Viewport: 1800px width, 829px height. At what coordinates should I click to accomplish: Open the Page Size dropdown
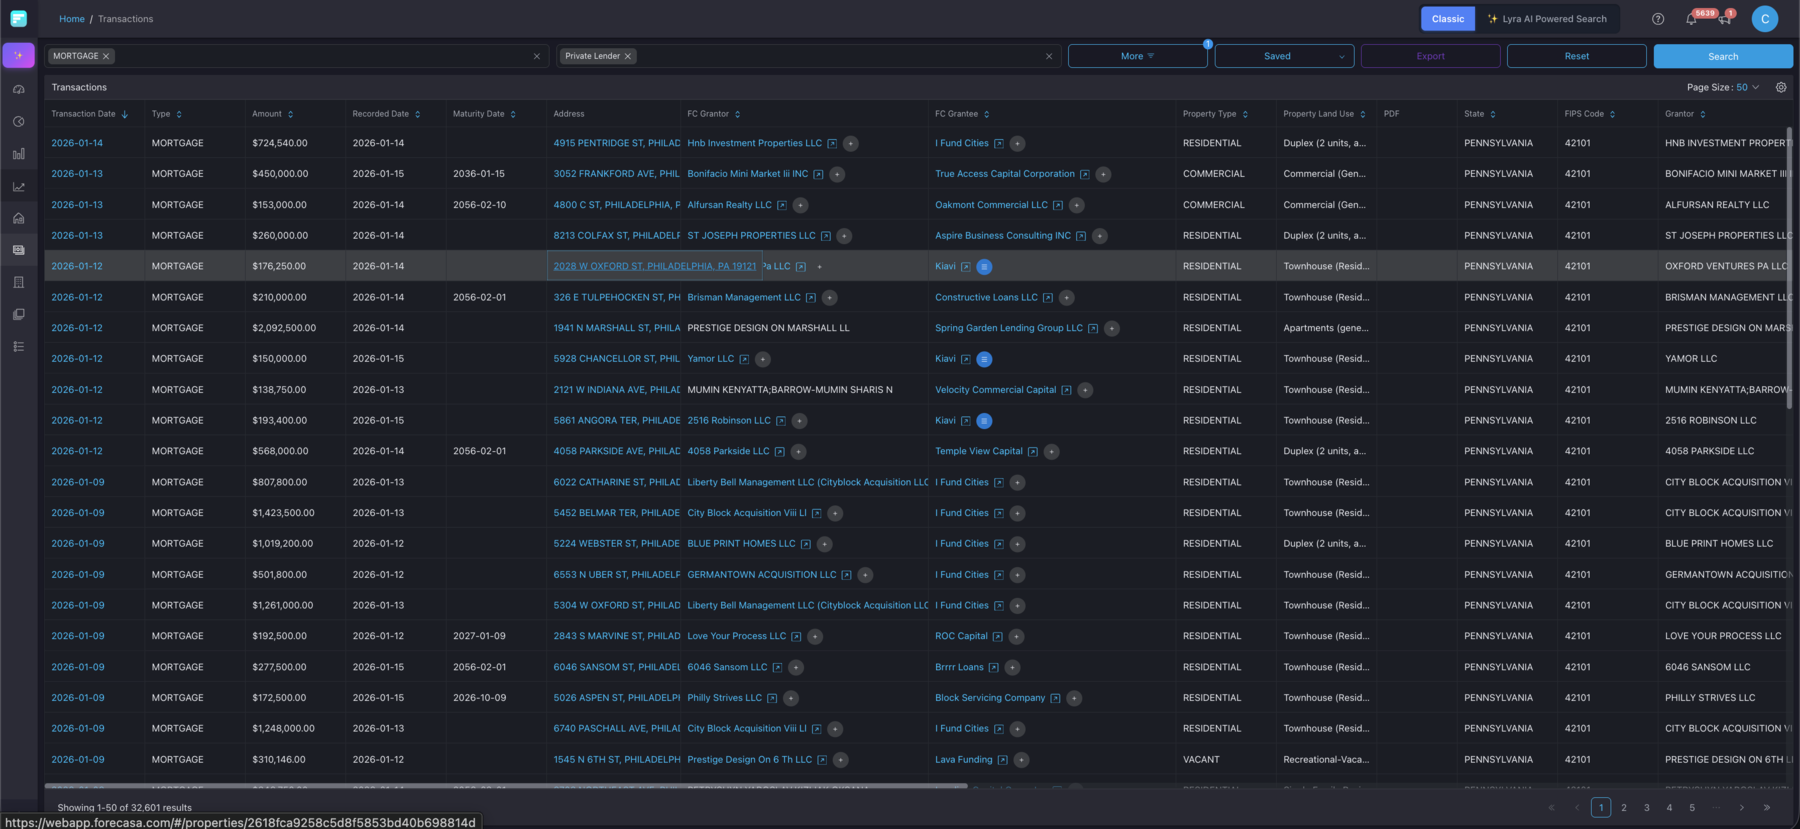1746,87
